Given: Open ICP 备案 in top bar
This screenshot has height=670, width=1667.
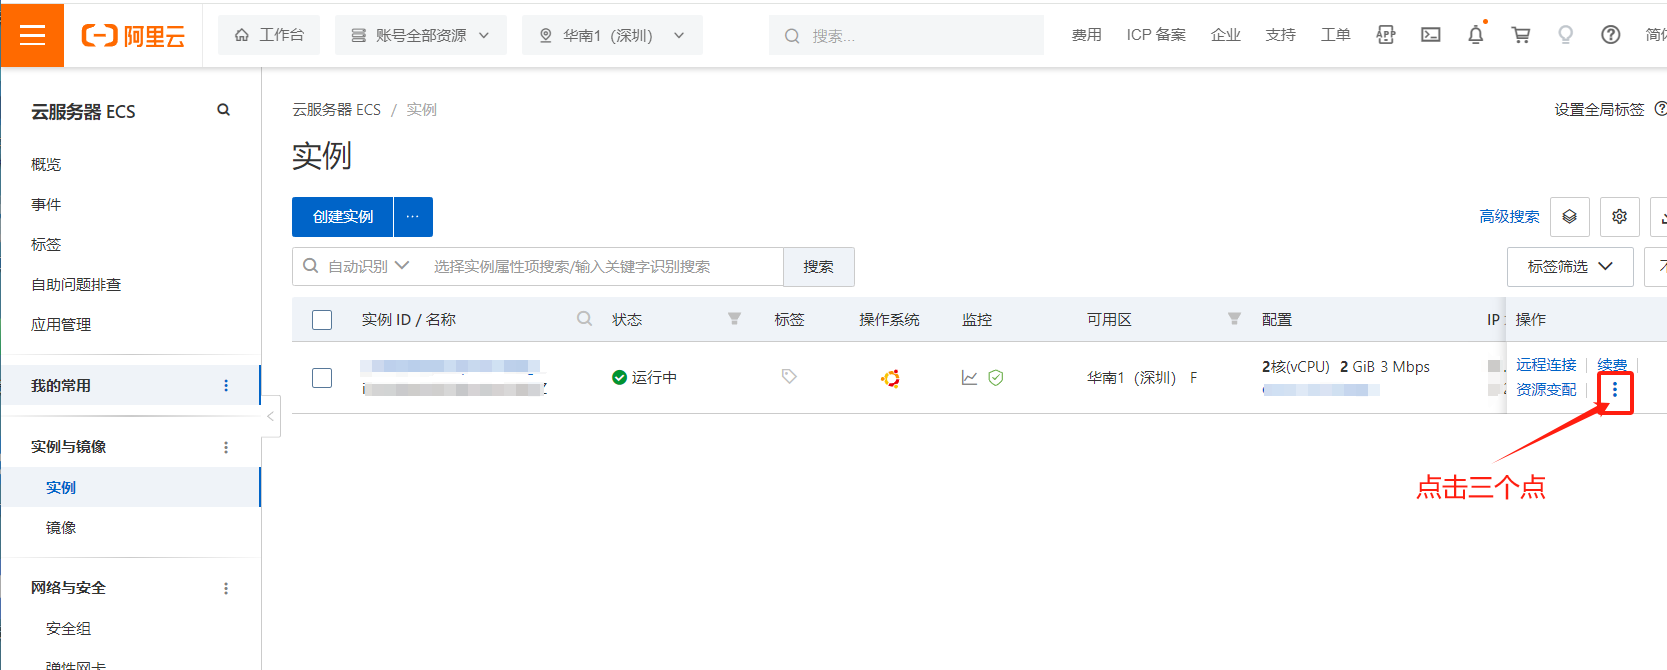Looking at the screenshot, I should [x=1156, y=35].
